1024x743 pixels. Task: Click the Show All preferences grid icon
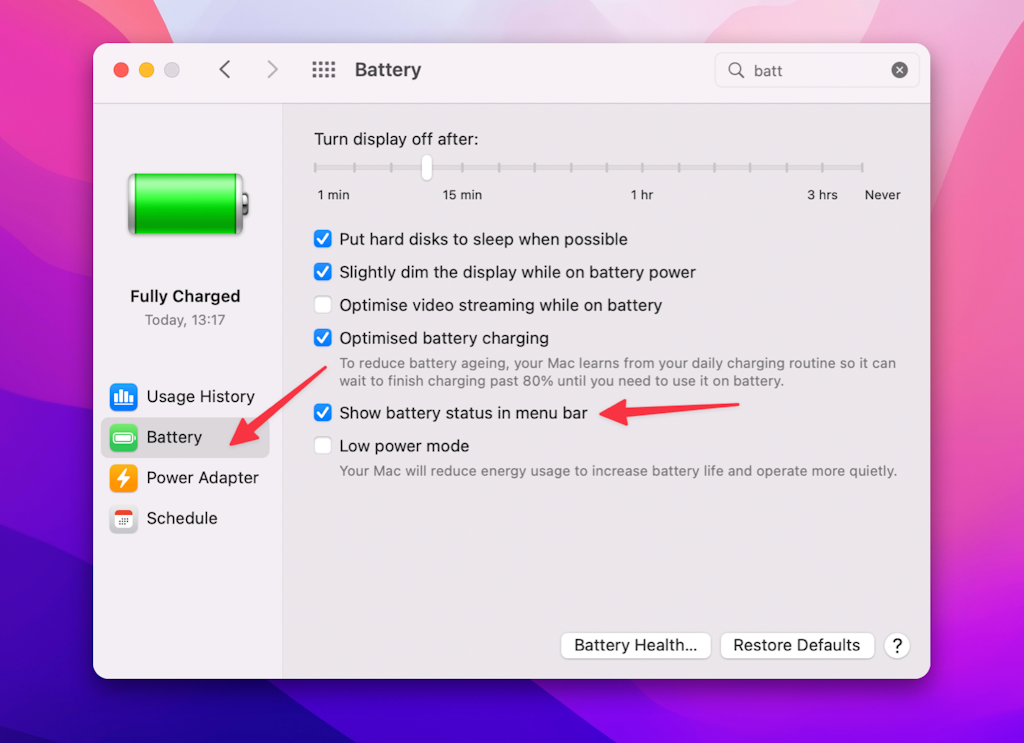323,70
